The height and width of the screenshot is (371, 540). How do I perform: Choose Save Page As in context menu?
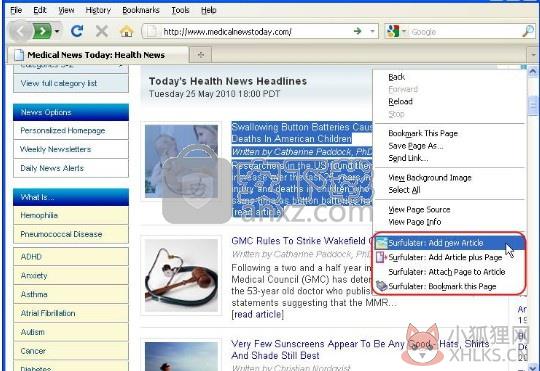(416, 146)
